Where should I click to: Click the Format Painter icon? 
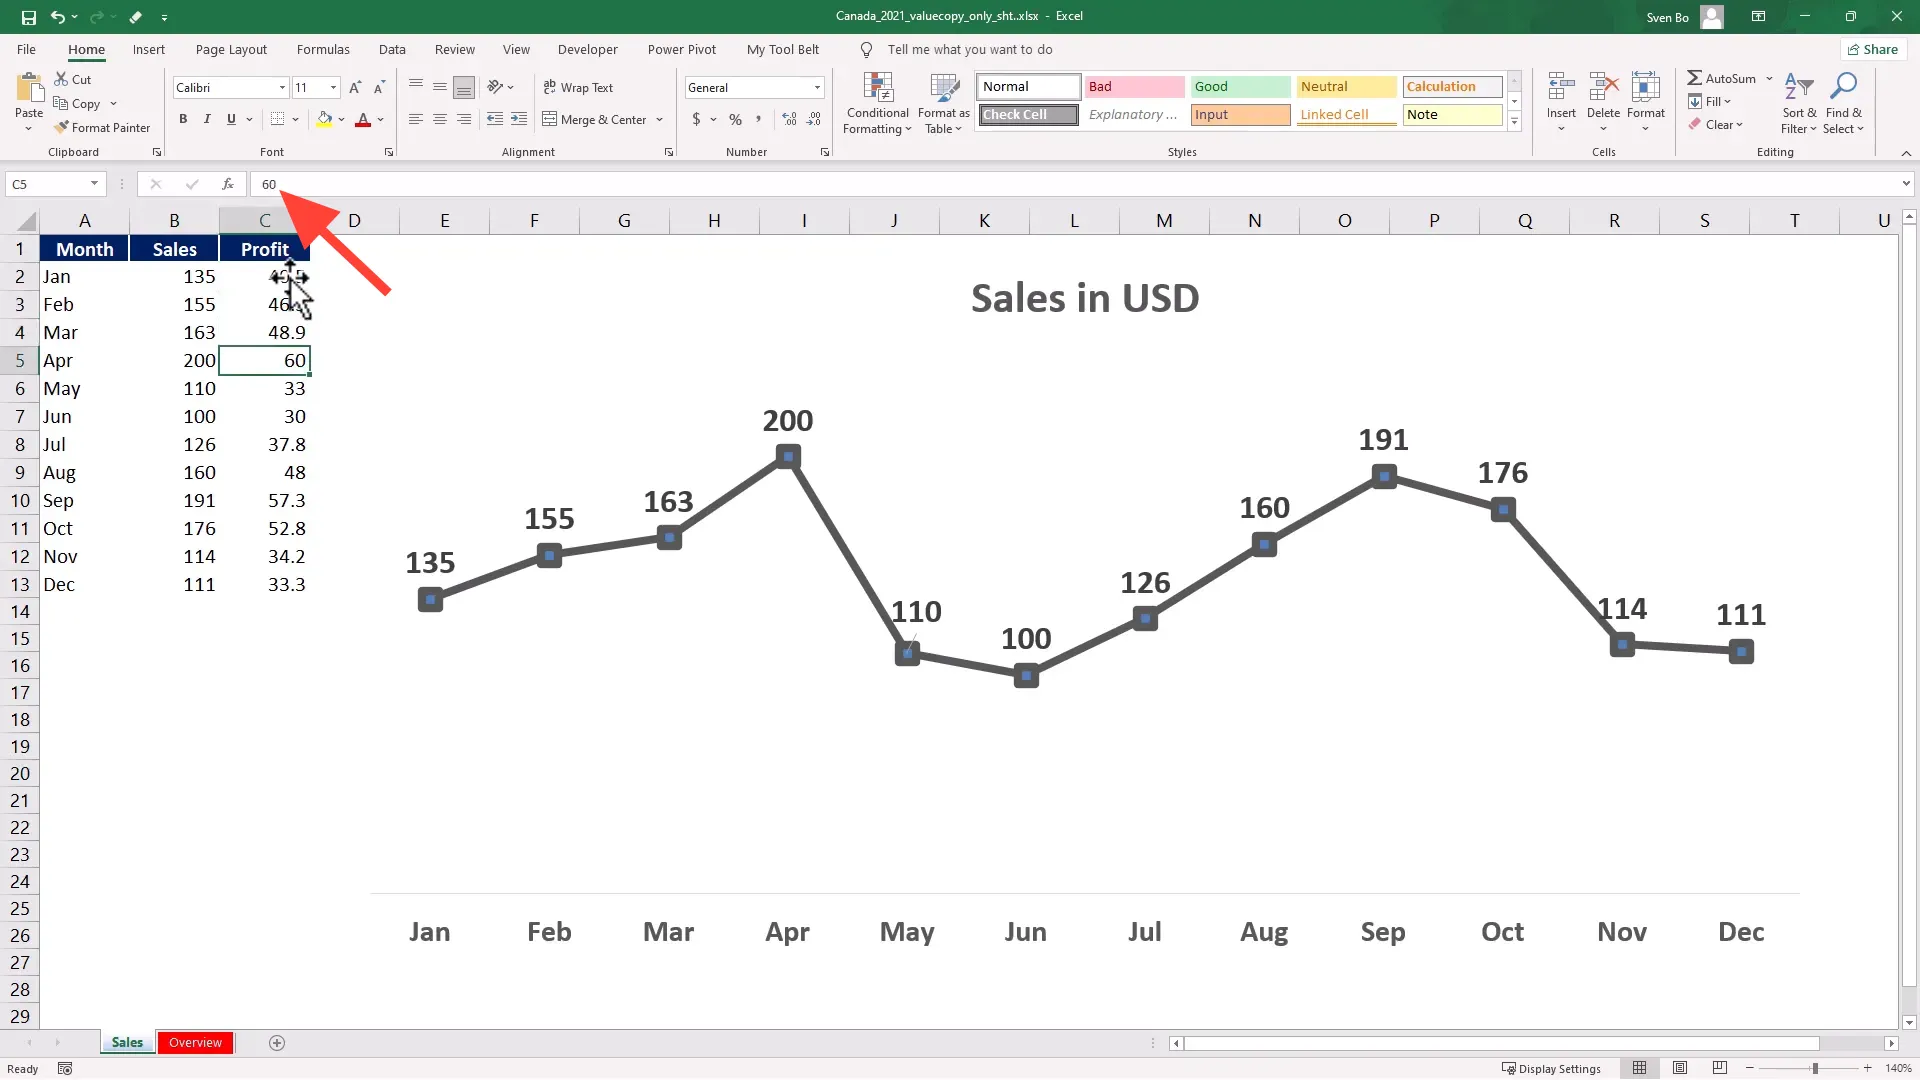coord(62,128)
